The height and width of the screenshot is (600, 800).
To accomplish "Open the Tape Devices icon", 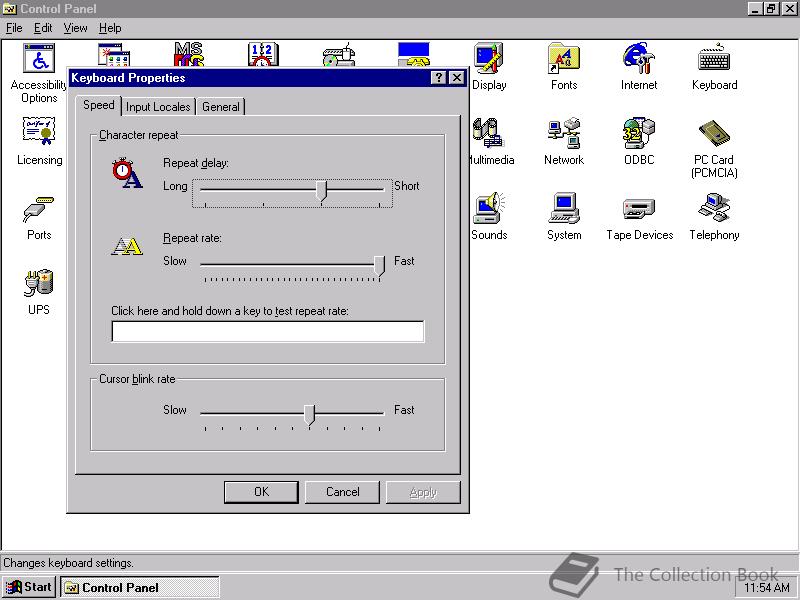I will (638, 208).
